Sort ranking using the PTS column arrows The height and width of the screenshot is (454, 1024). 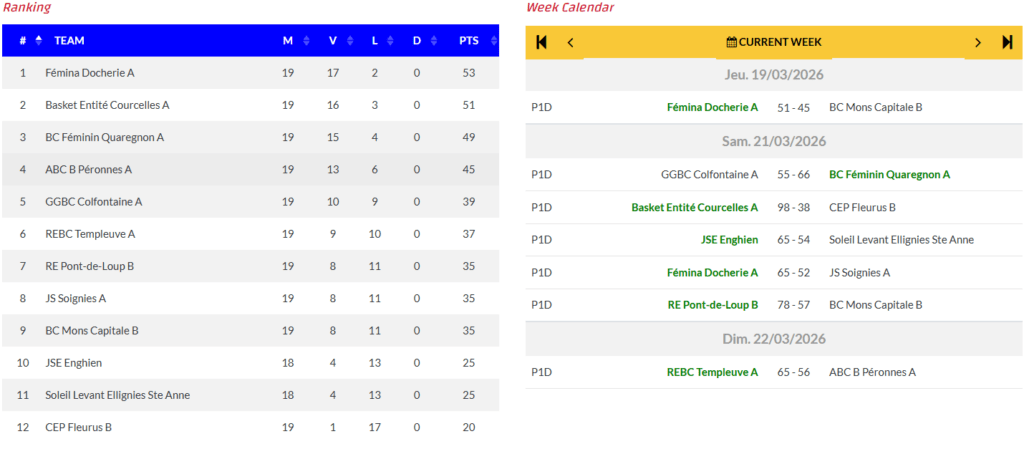pyautogui.click(x=490, y=41)
